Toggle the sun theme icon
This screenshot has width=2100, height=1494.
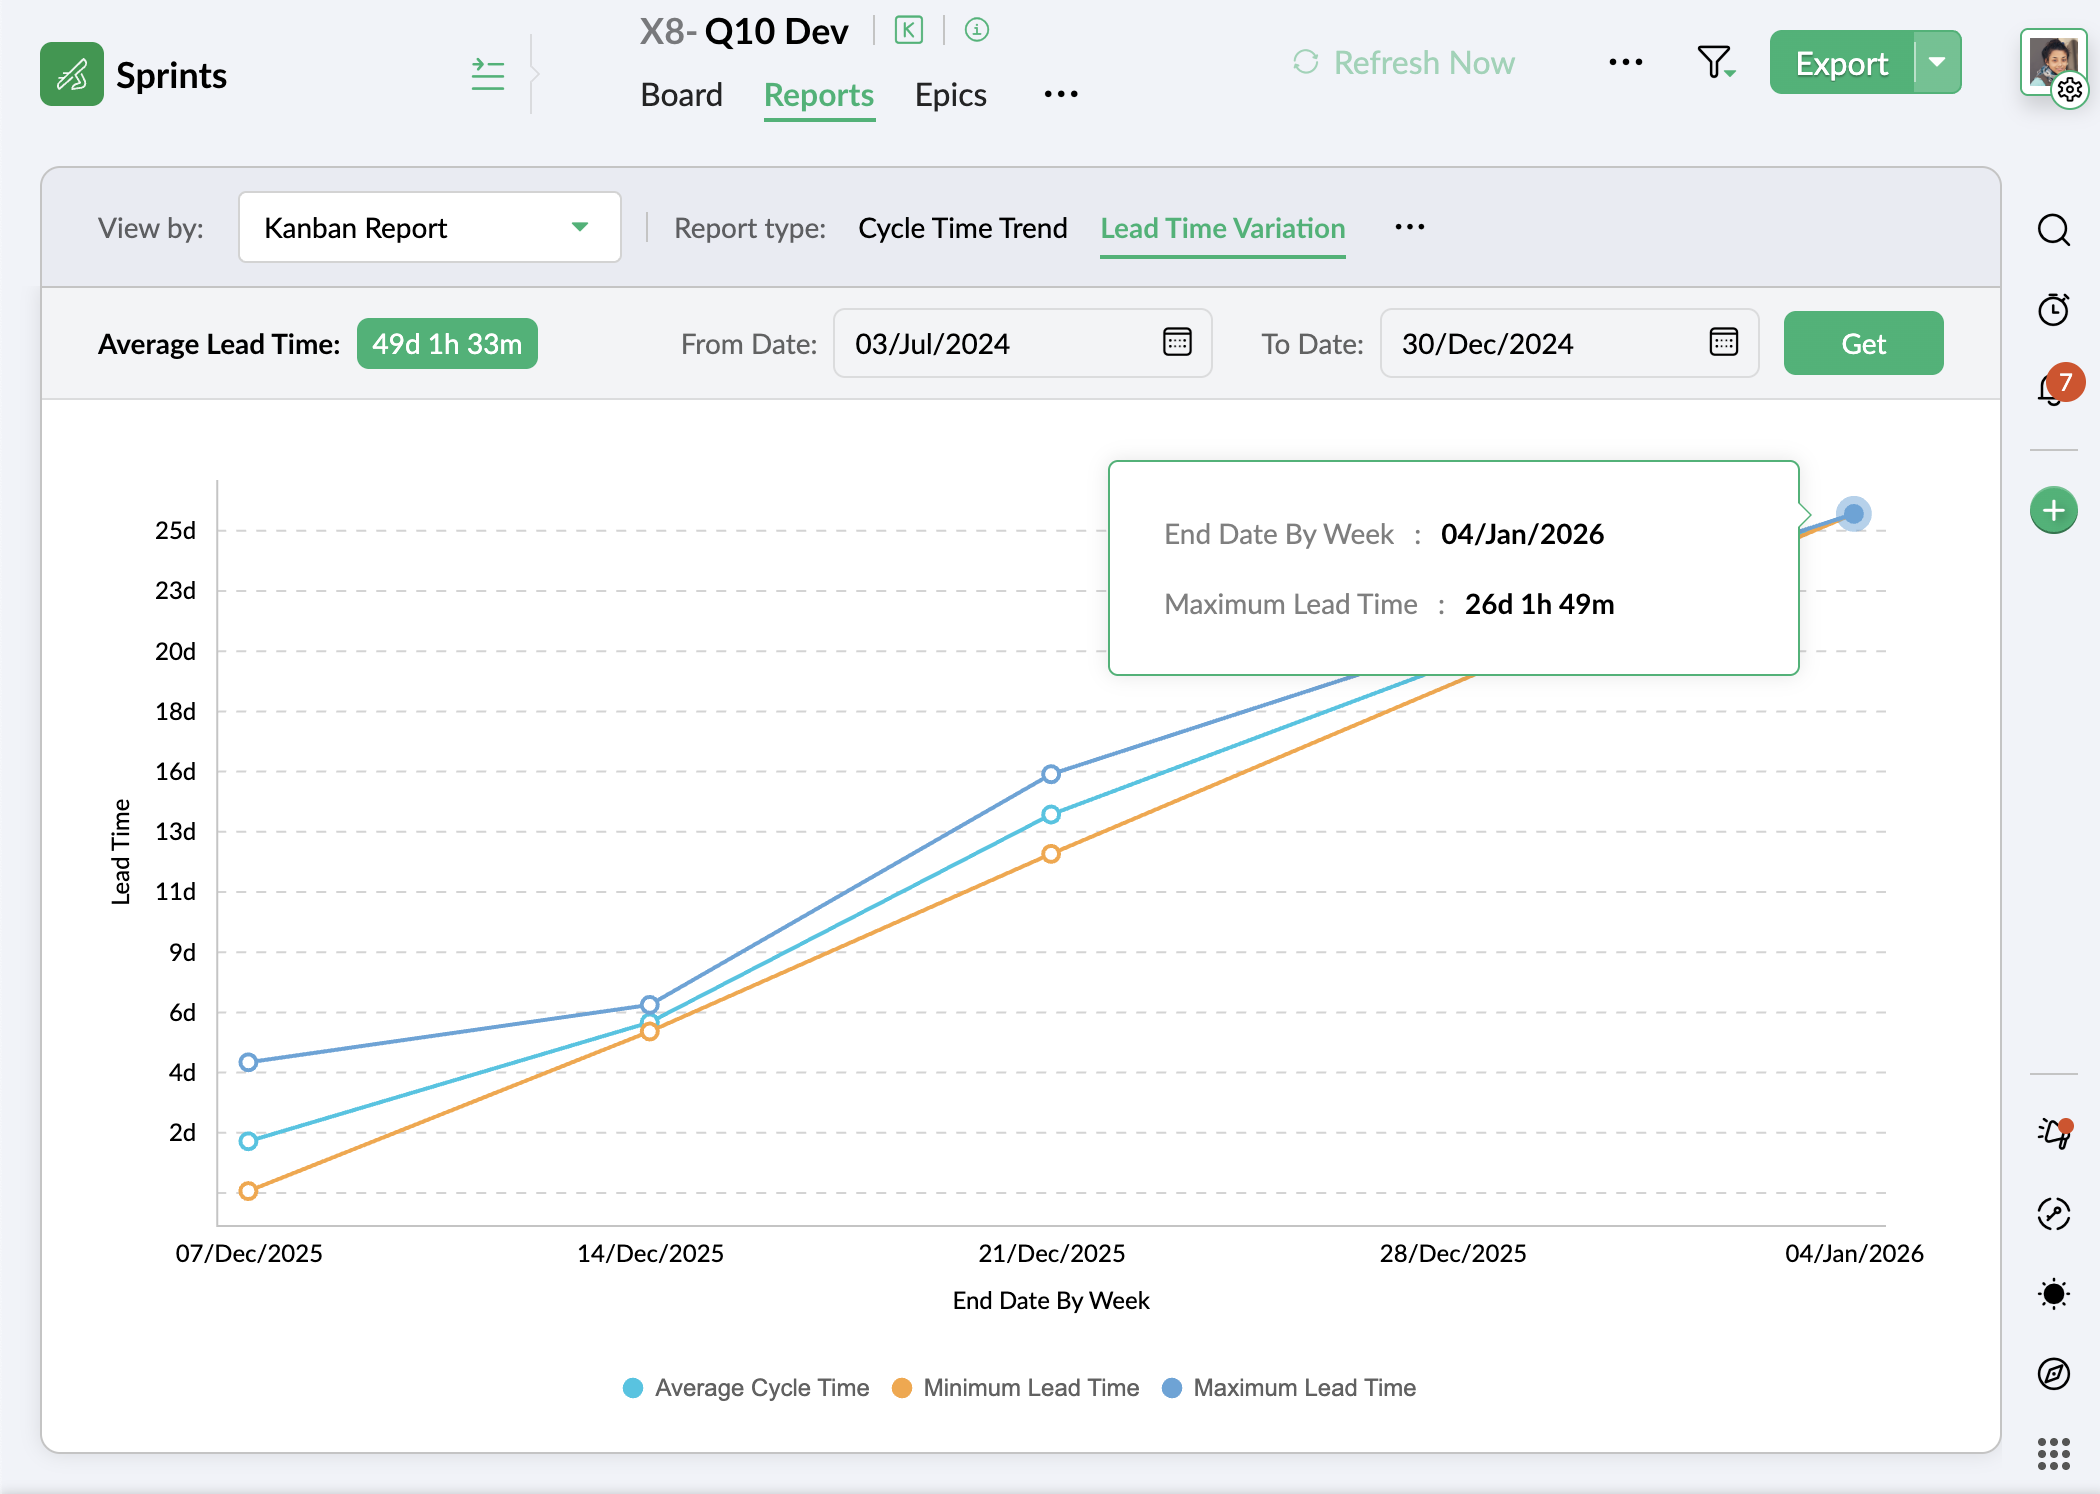pyautogui.click(x=2053, y=1294)
